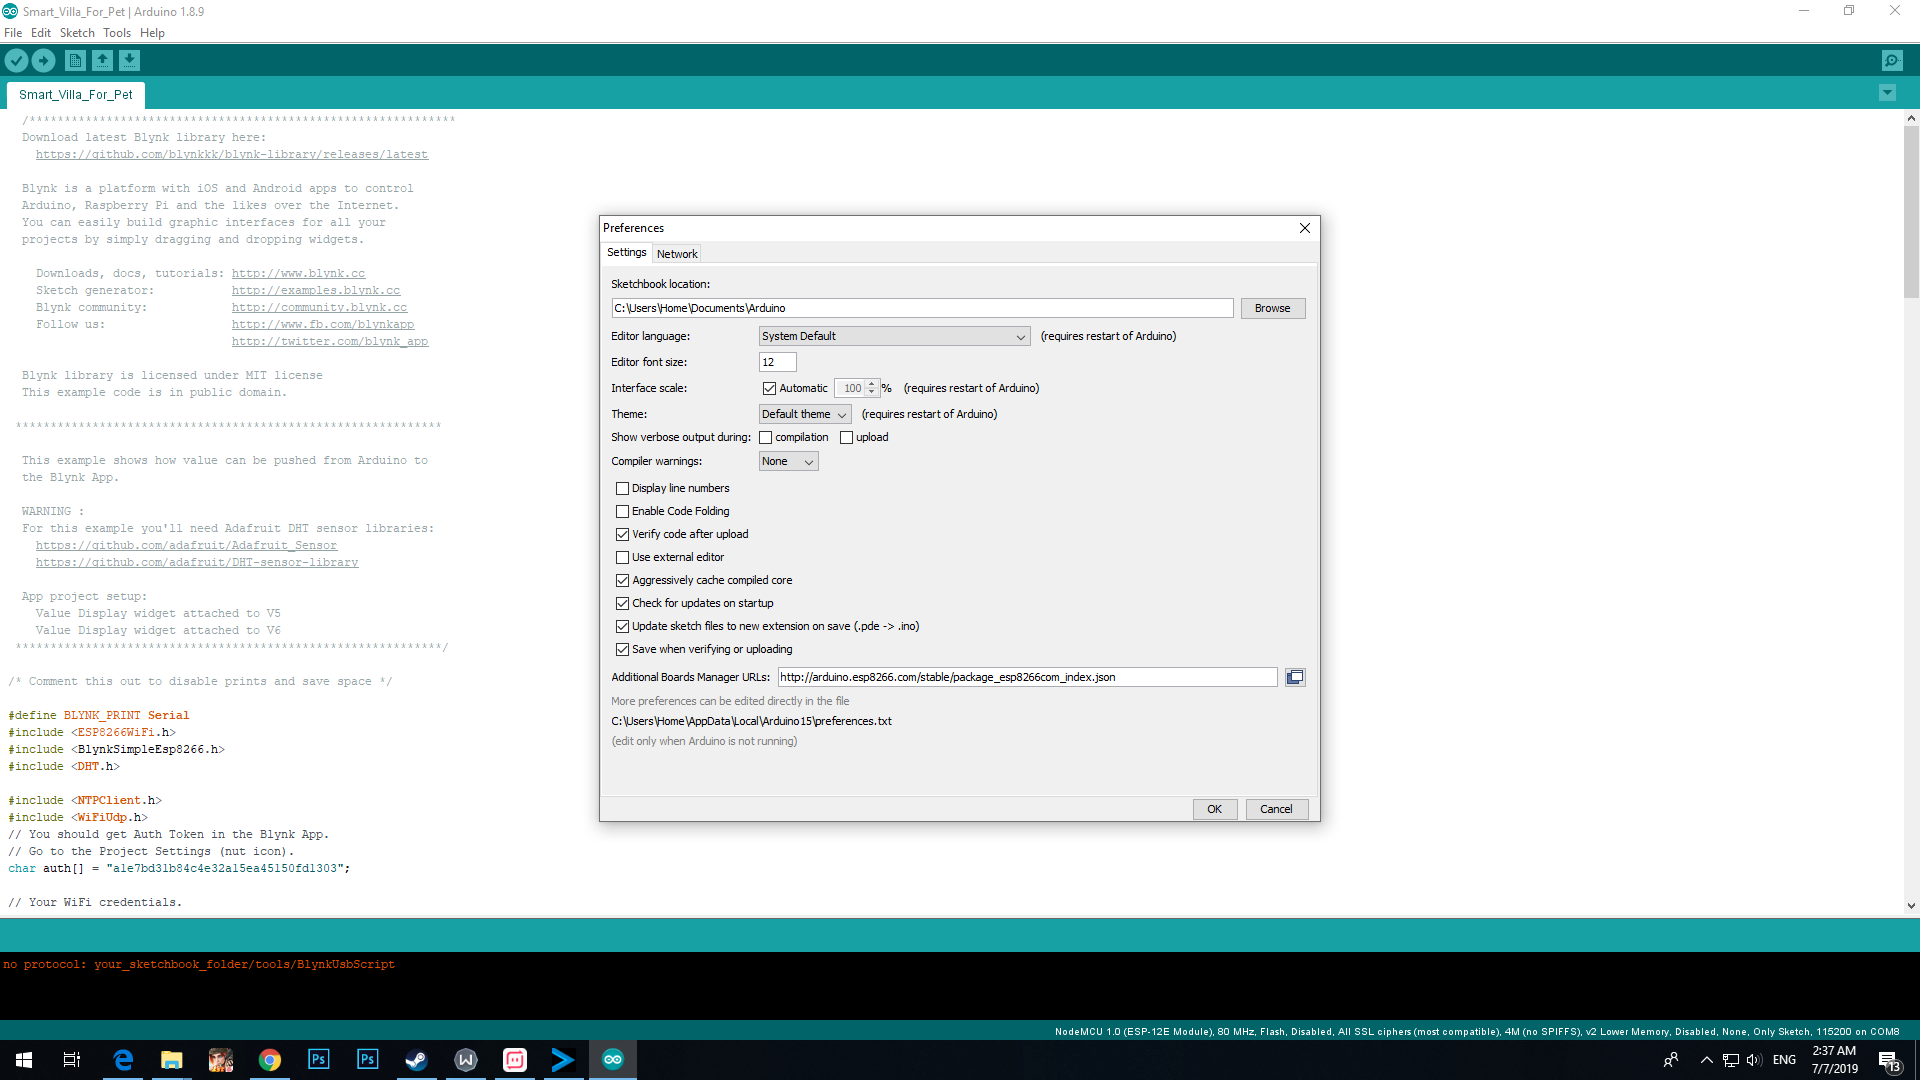Confirm preferences with OK button
Viewport: 1920px width, 1080px height.
pyautogui.click(x=1214, y=810)
